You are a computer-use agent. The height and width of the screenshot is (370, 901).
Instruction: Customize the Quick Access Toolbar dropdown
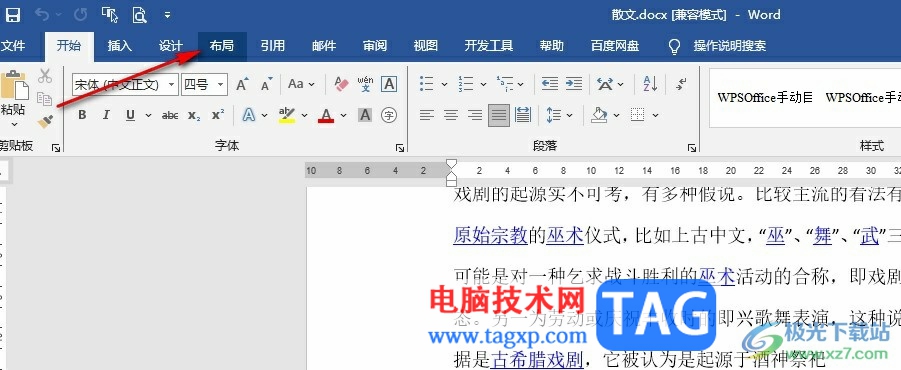167,15
